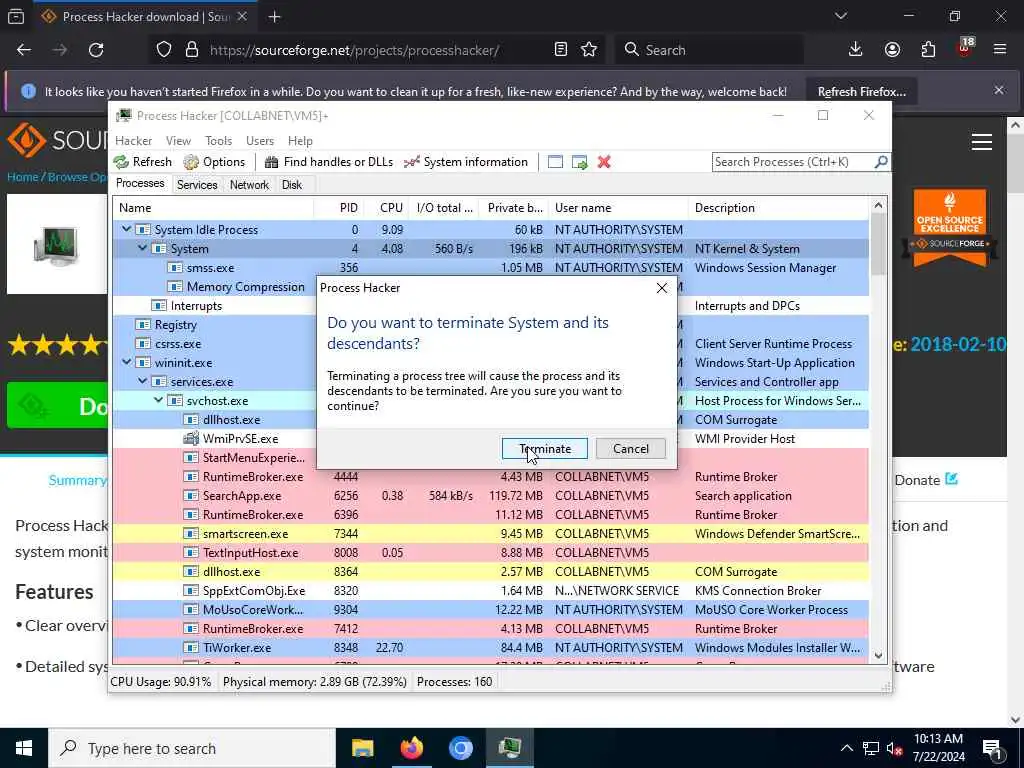Open File Explorer from the taskbar

tap(362, 748)
